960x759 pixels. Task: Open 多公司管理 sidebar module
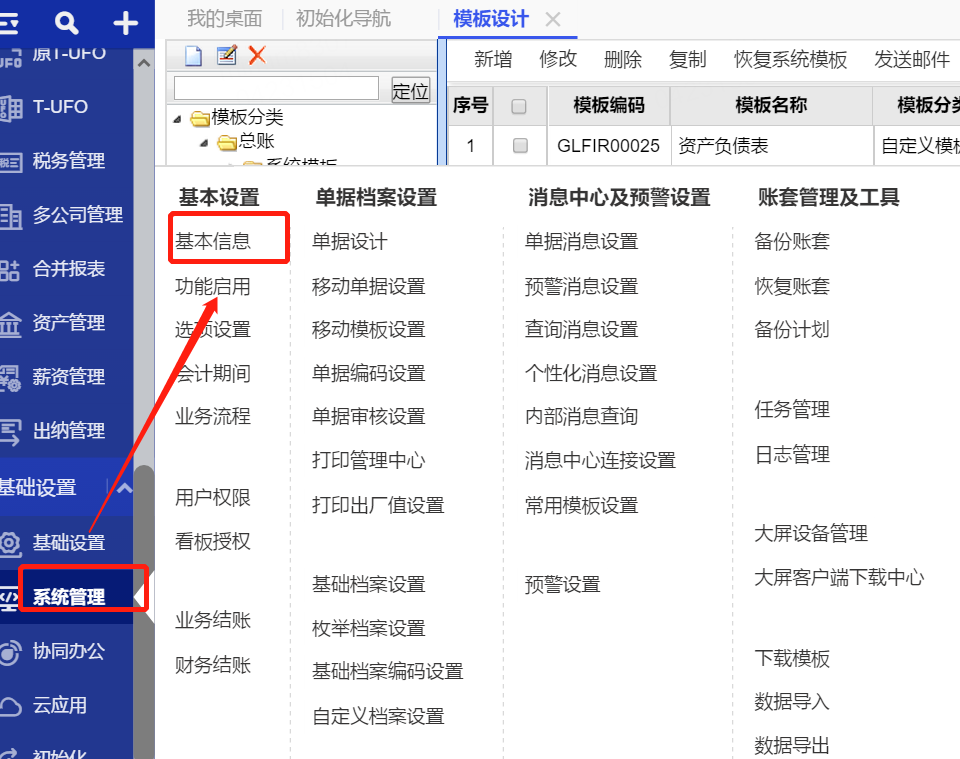pos(77,215)
